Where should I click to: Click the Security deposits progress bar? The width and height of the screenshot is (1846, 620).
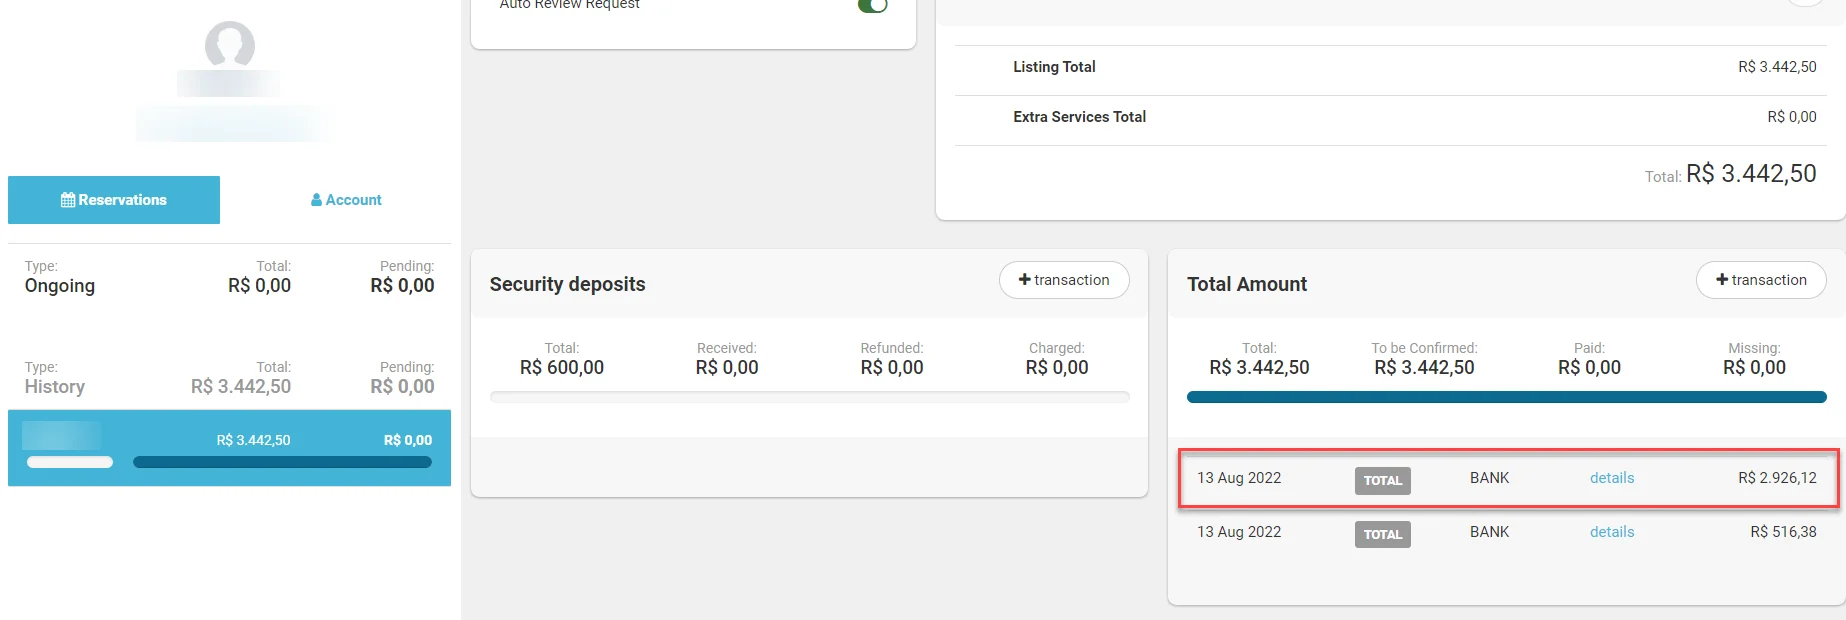pyautogui.click(x=809, y=397)
